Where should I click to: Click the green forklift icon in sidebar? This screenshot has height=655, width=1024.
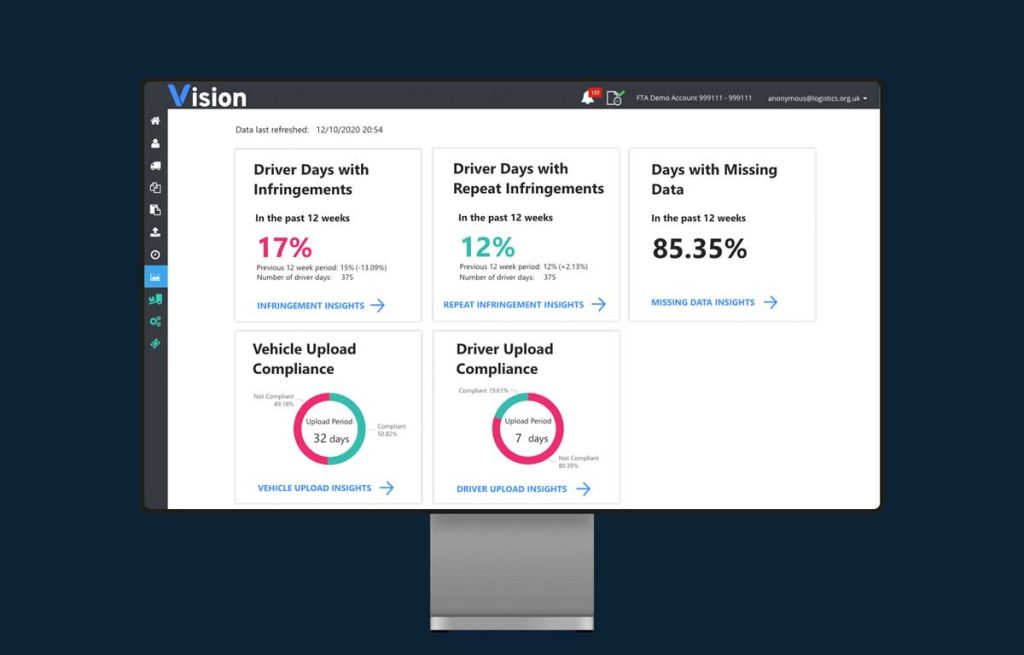(x=155, y=299)
